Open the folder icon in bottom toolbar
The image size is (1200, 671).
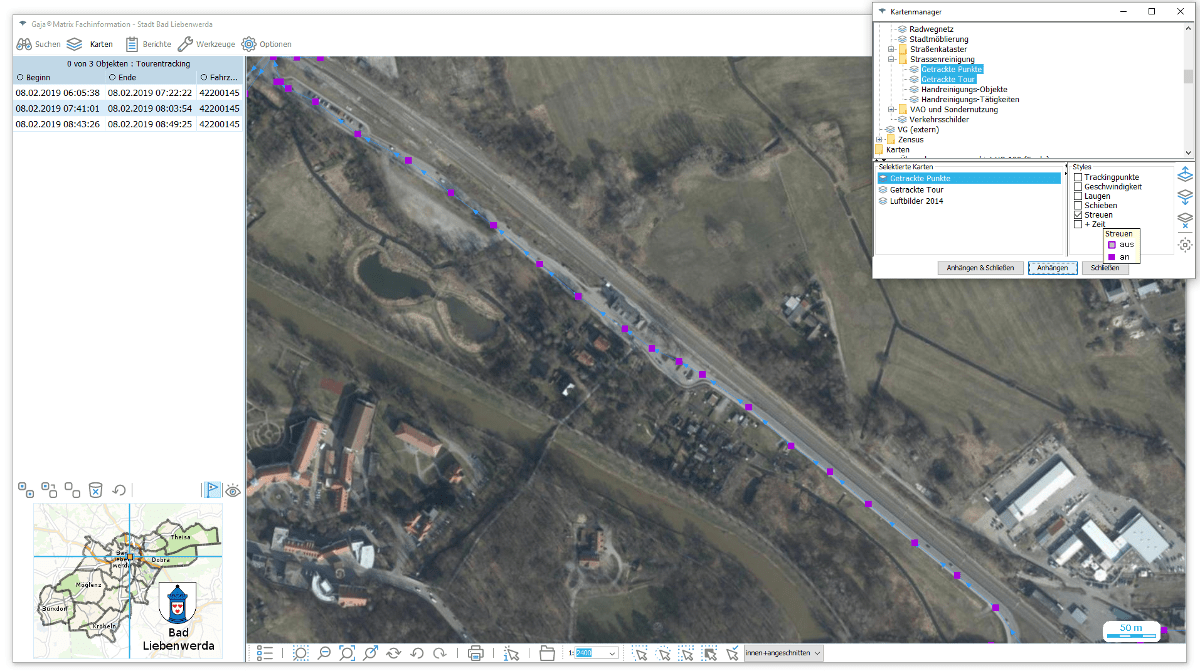click(547, 653)
